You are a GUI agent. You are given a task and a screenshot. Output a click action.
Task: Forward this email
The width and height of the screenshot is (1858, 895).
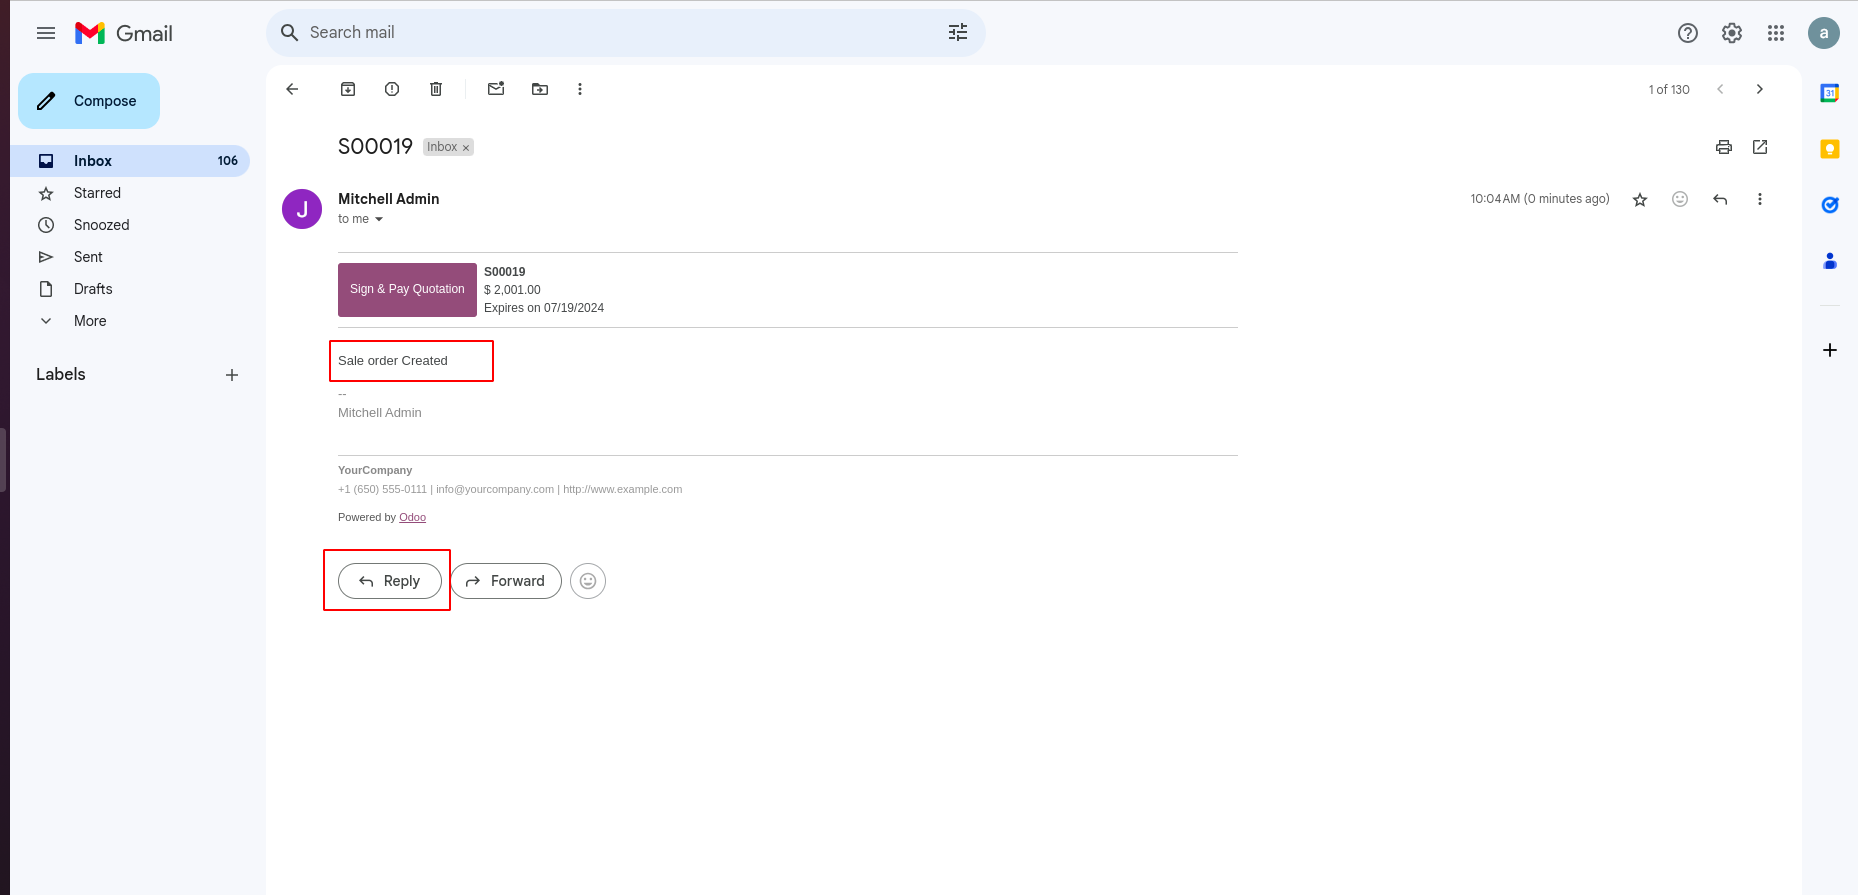click(506, 581)
